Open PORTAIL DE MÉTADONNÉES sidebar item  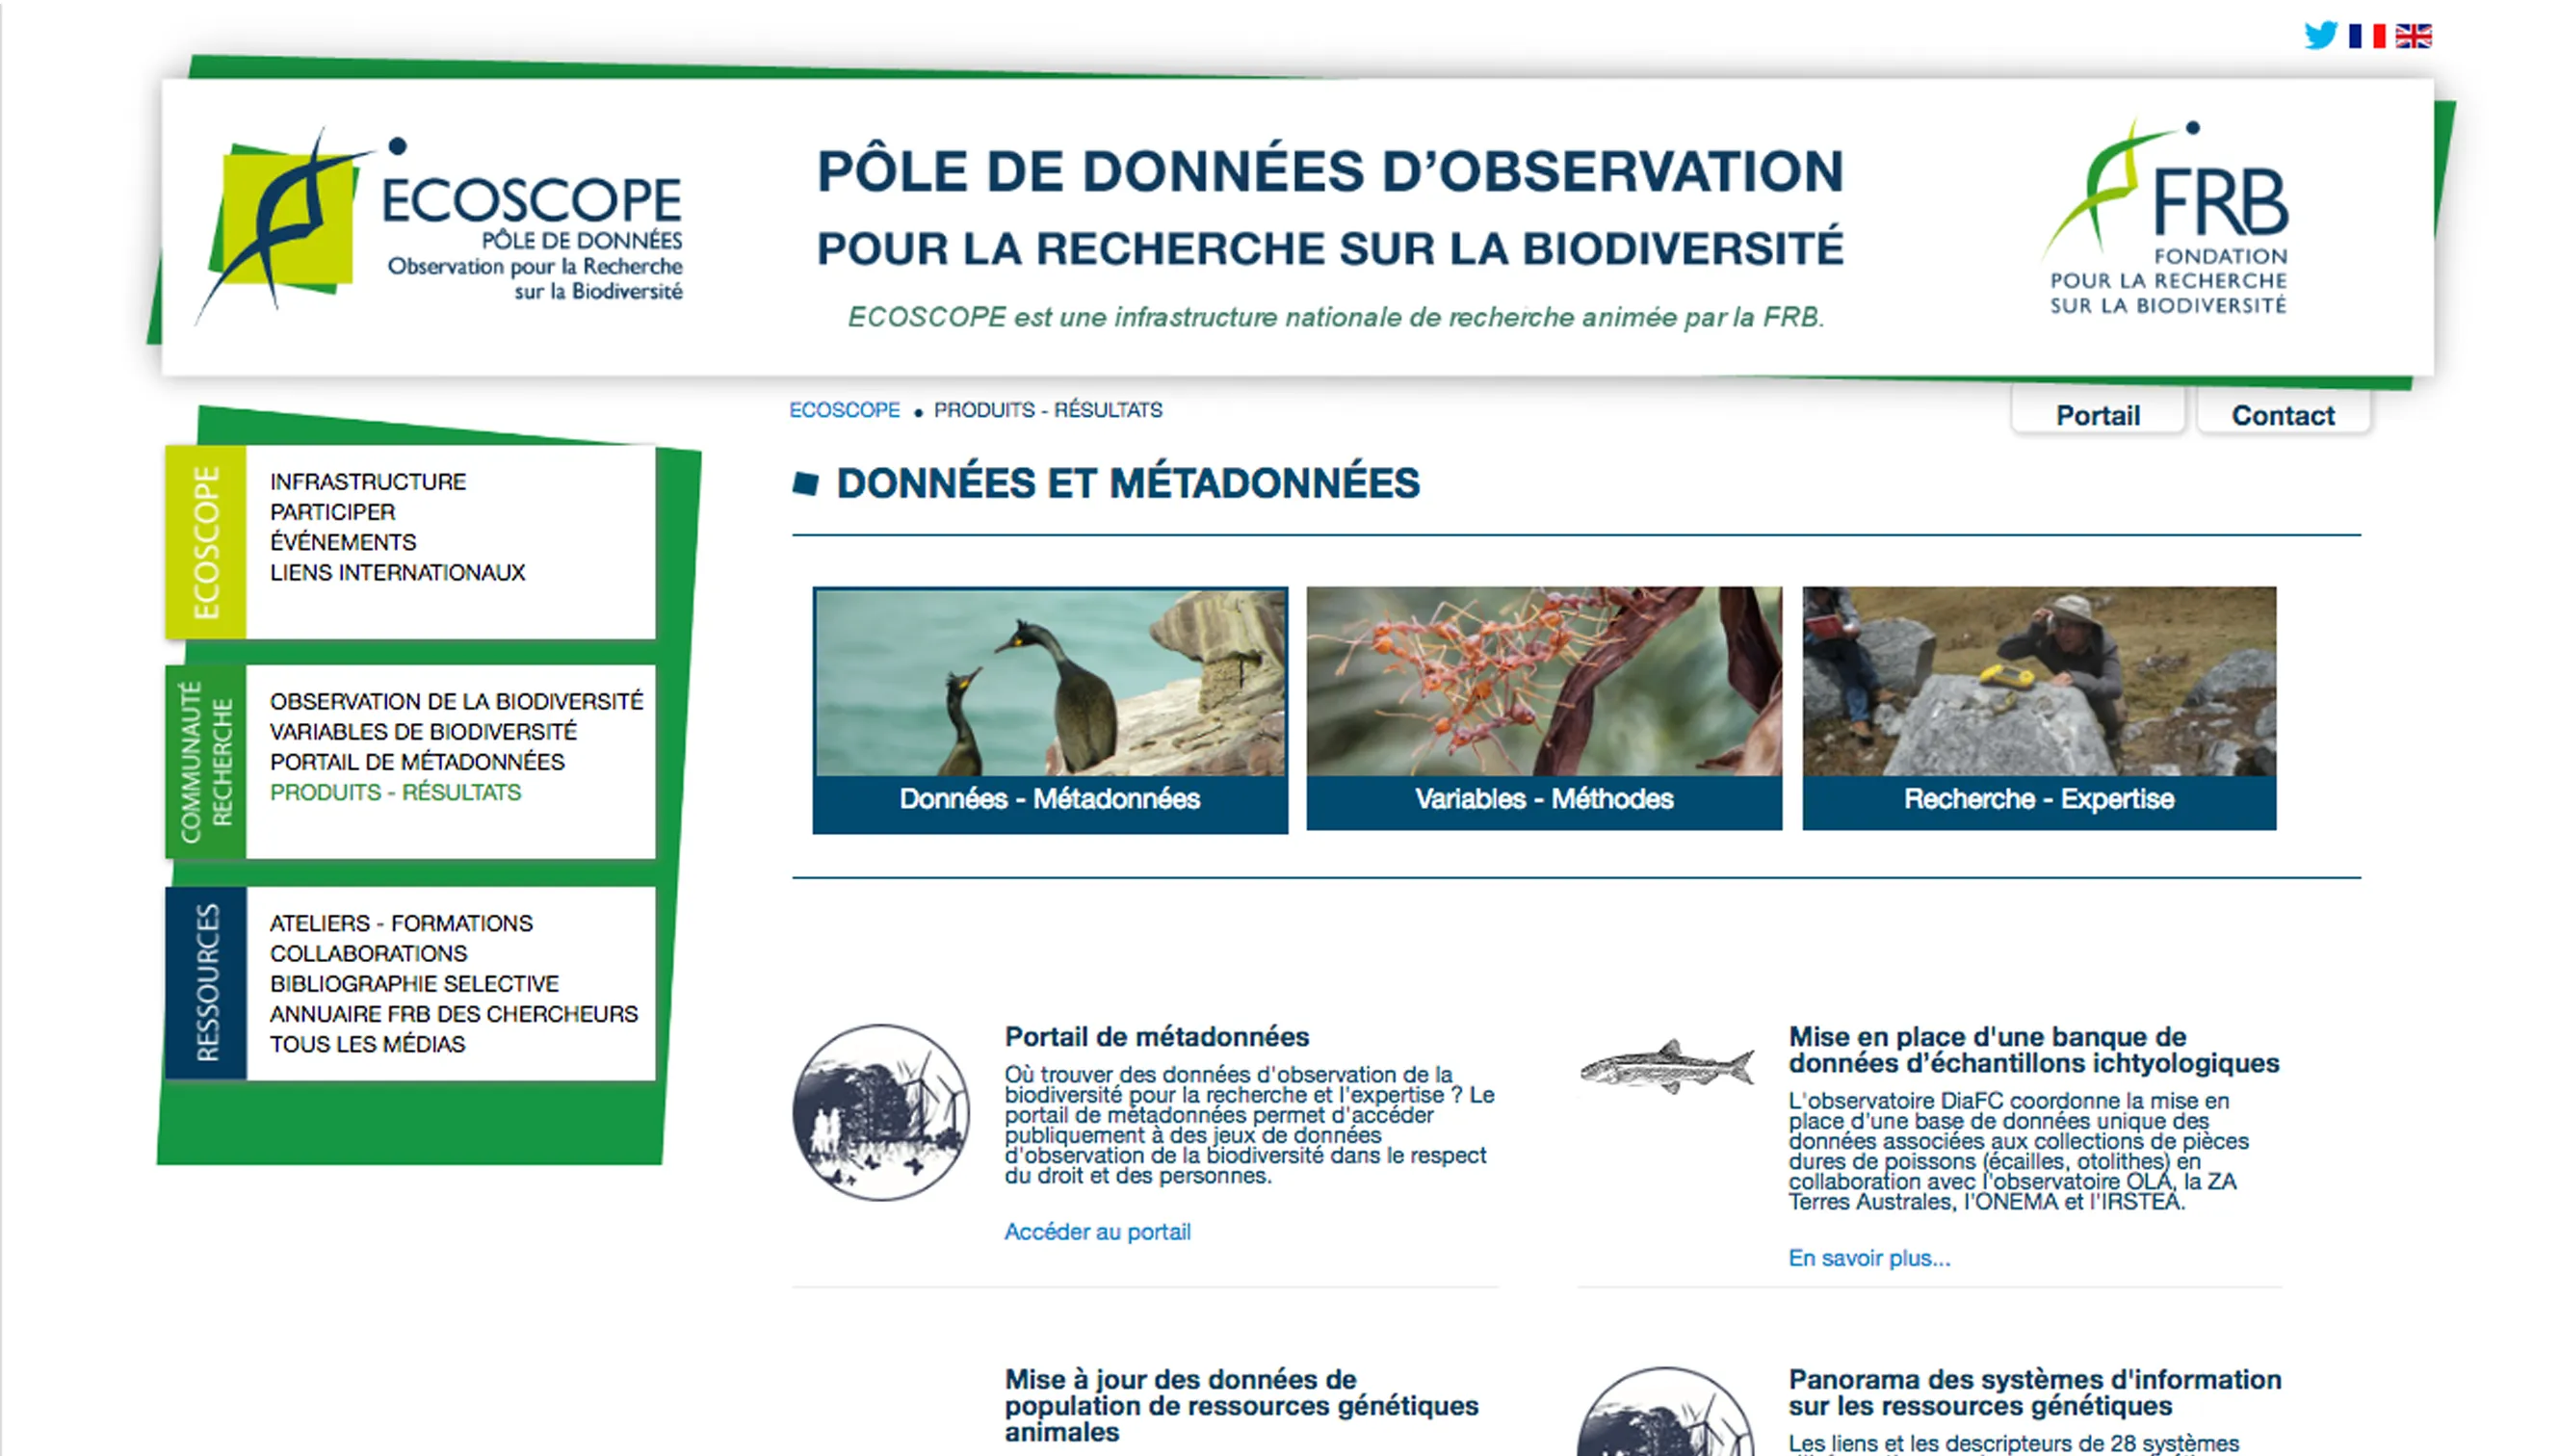(x=417, y=761)
